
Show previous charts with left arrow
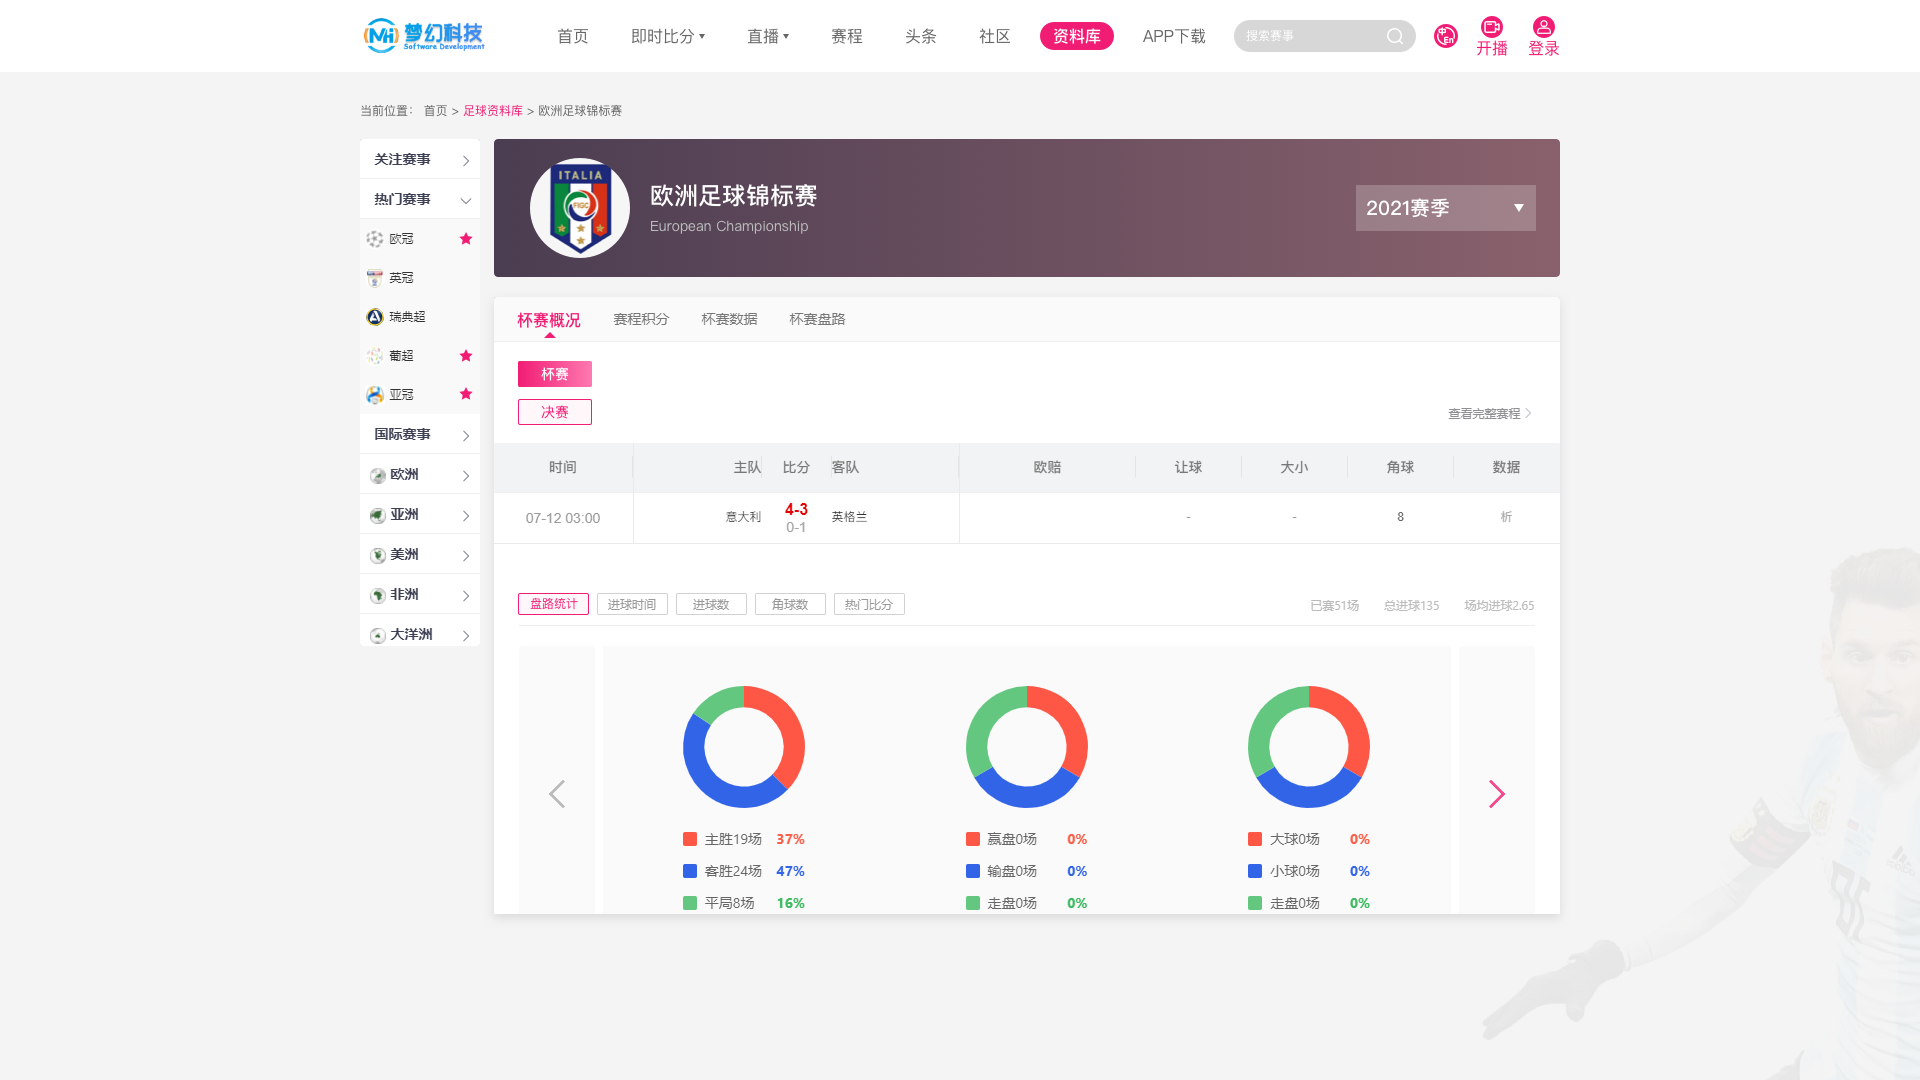click(557, 794)
